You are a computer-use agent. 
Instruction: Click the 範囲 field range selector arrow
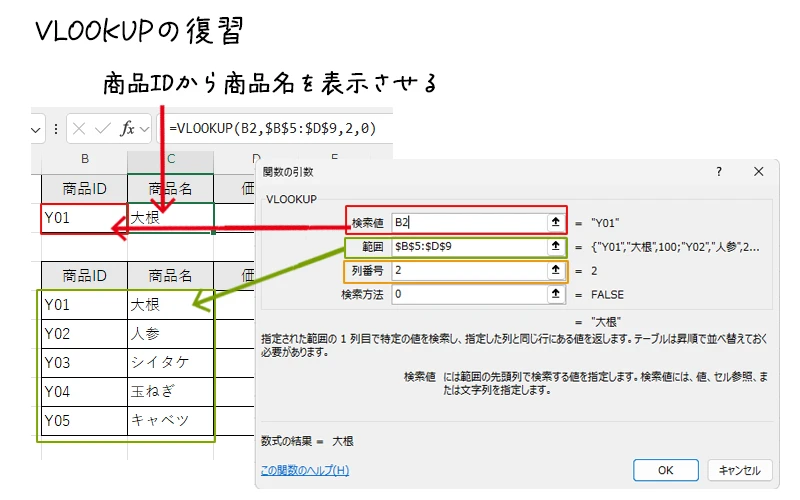tap(556, 246)
